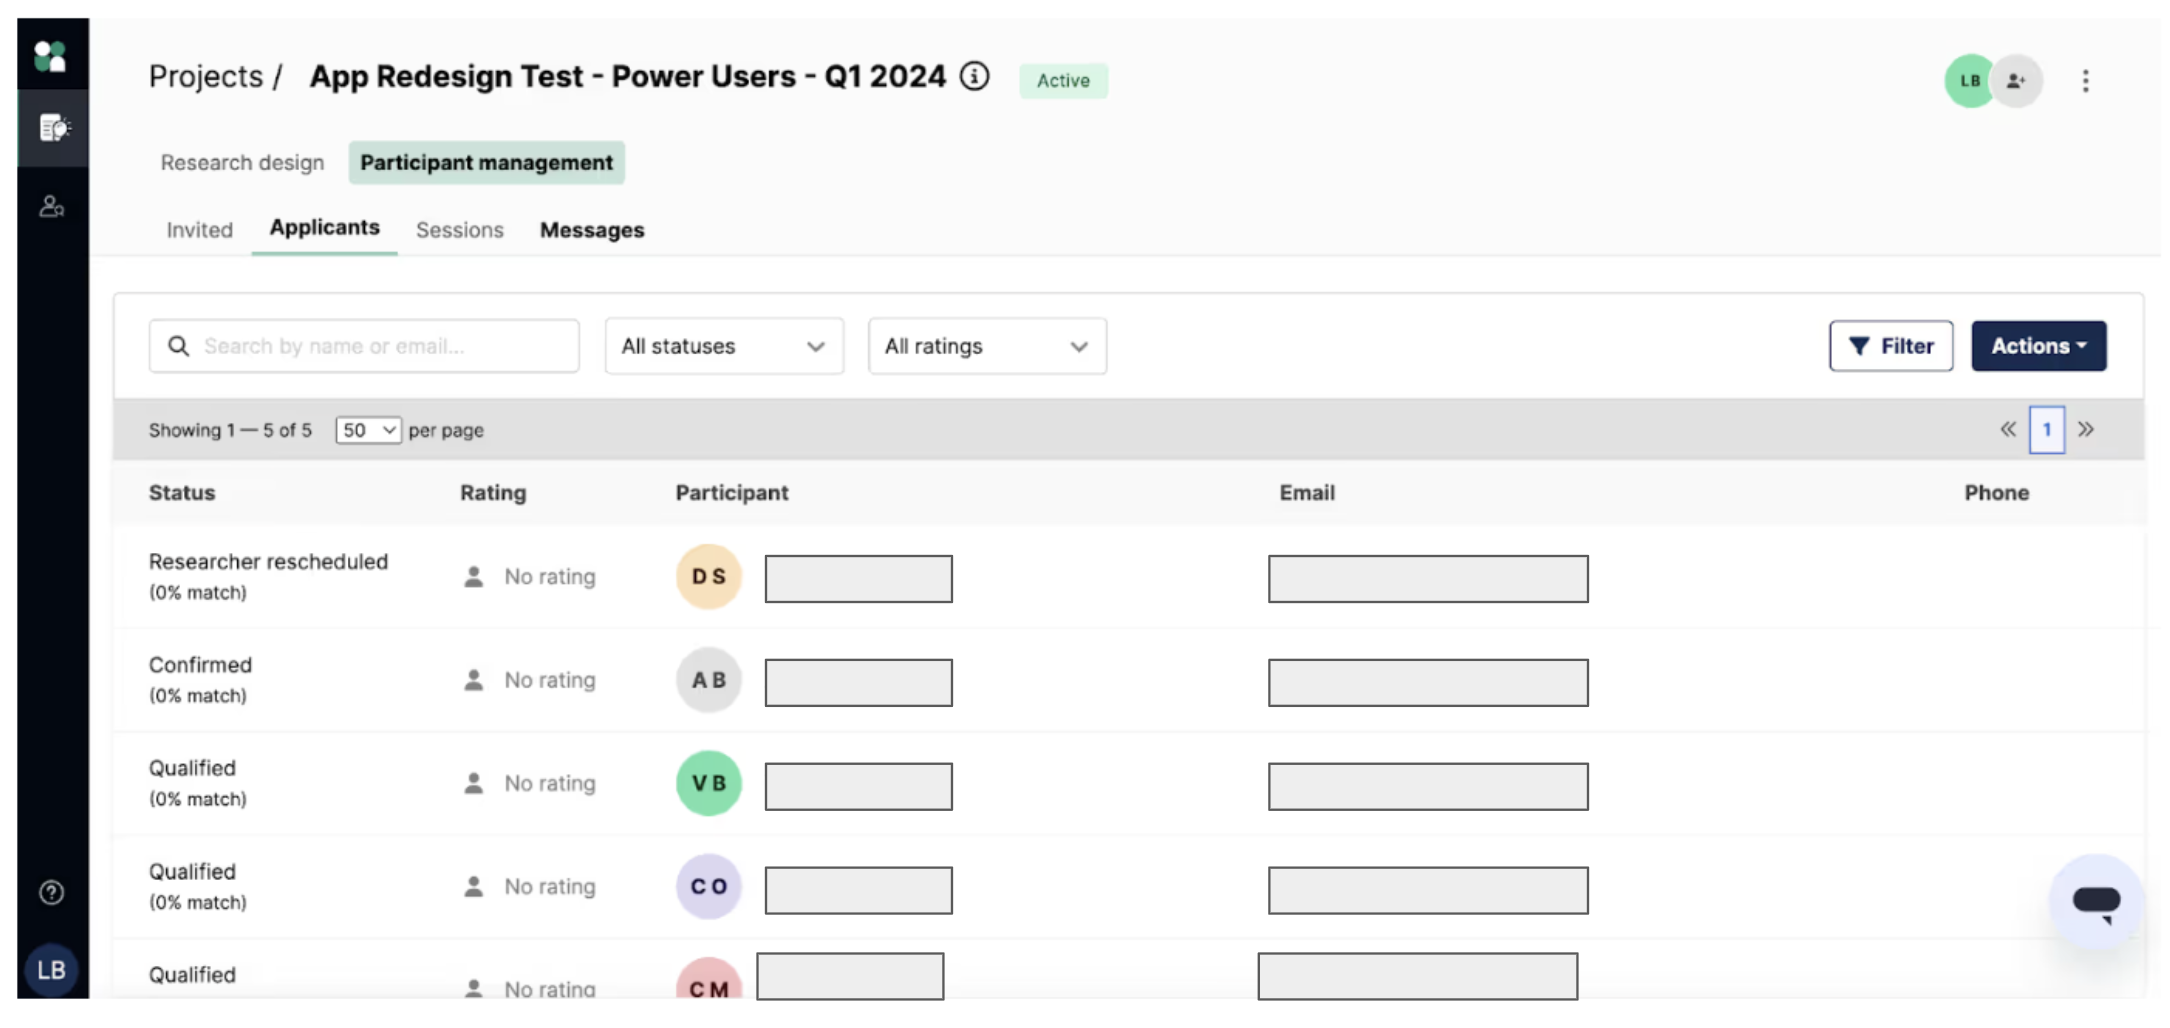Viewport: 2170px width, 1028px height.
Task: Click the Showing 1 — 5 of 5 text
Action: (230, 430)
